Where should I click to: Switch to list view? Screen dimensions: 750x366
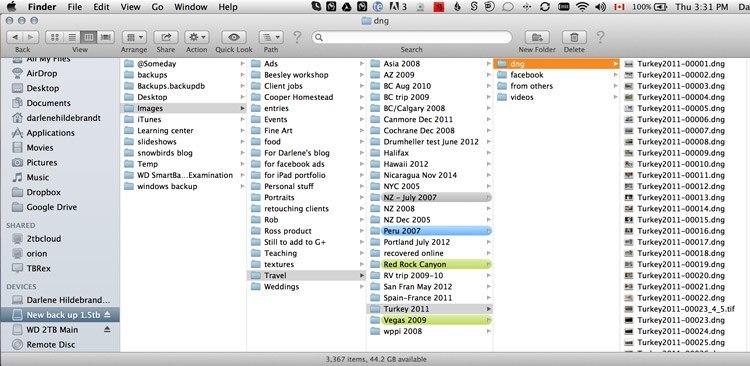72,37
